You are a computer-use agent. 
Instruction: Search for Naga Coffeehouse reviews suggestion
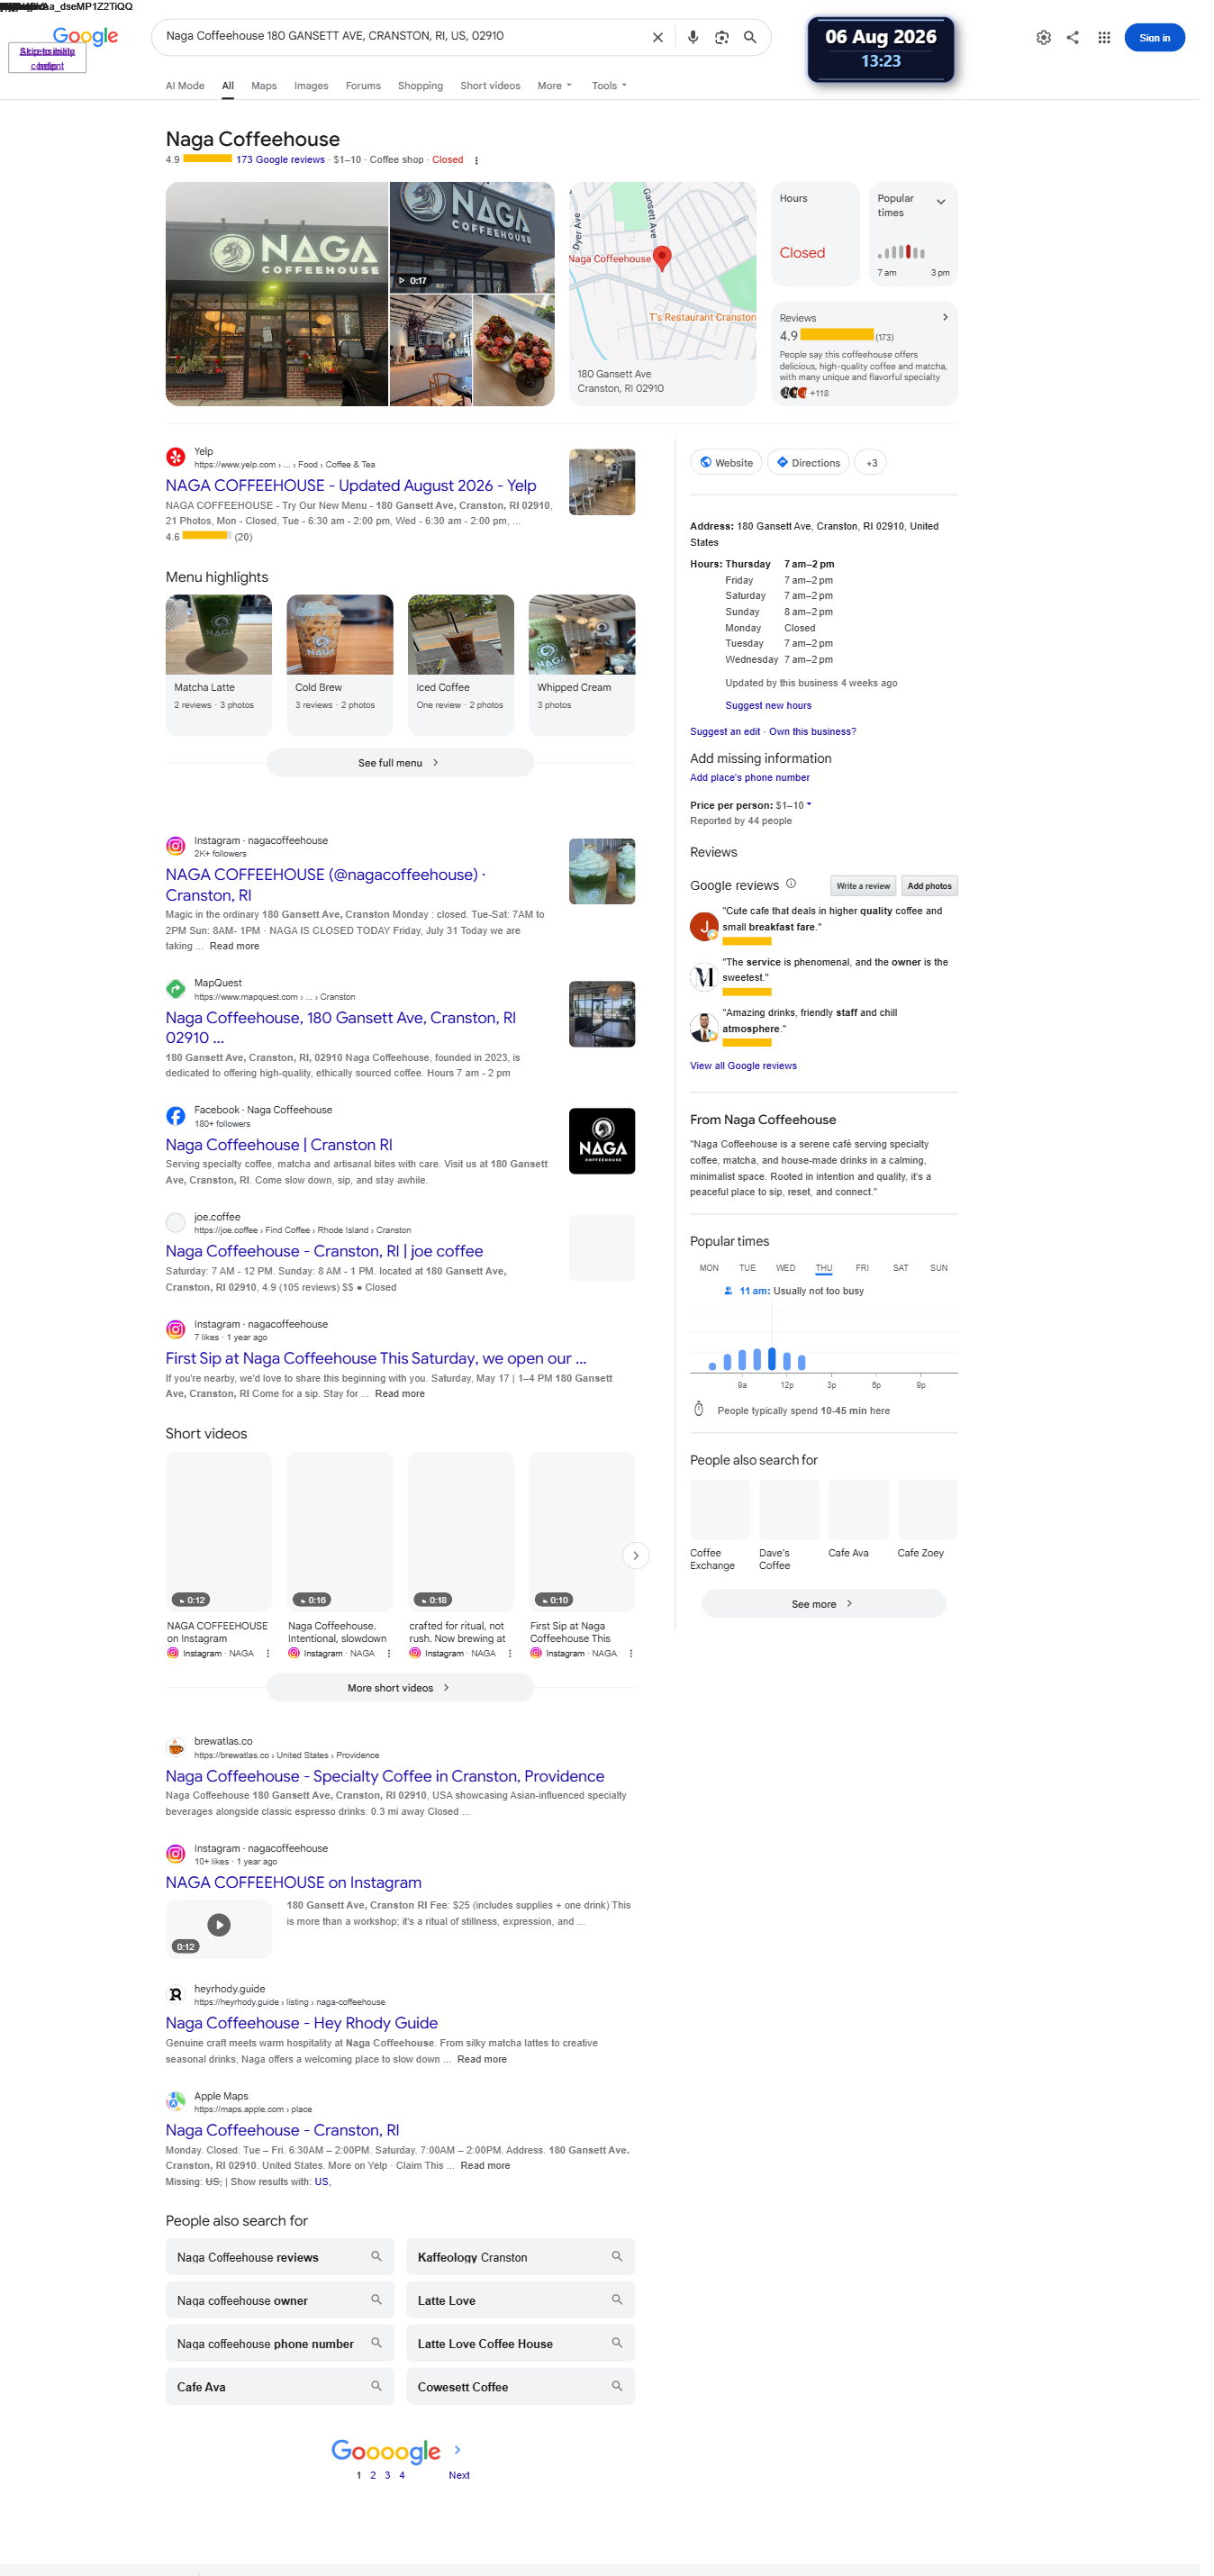pos(280,2256)
